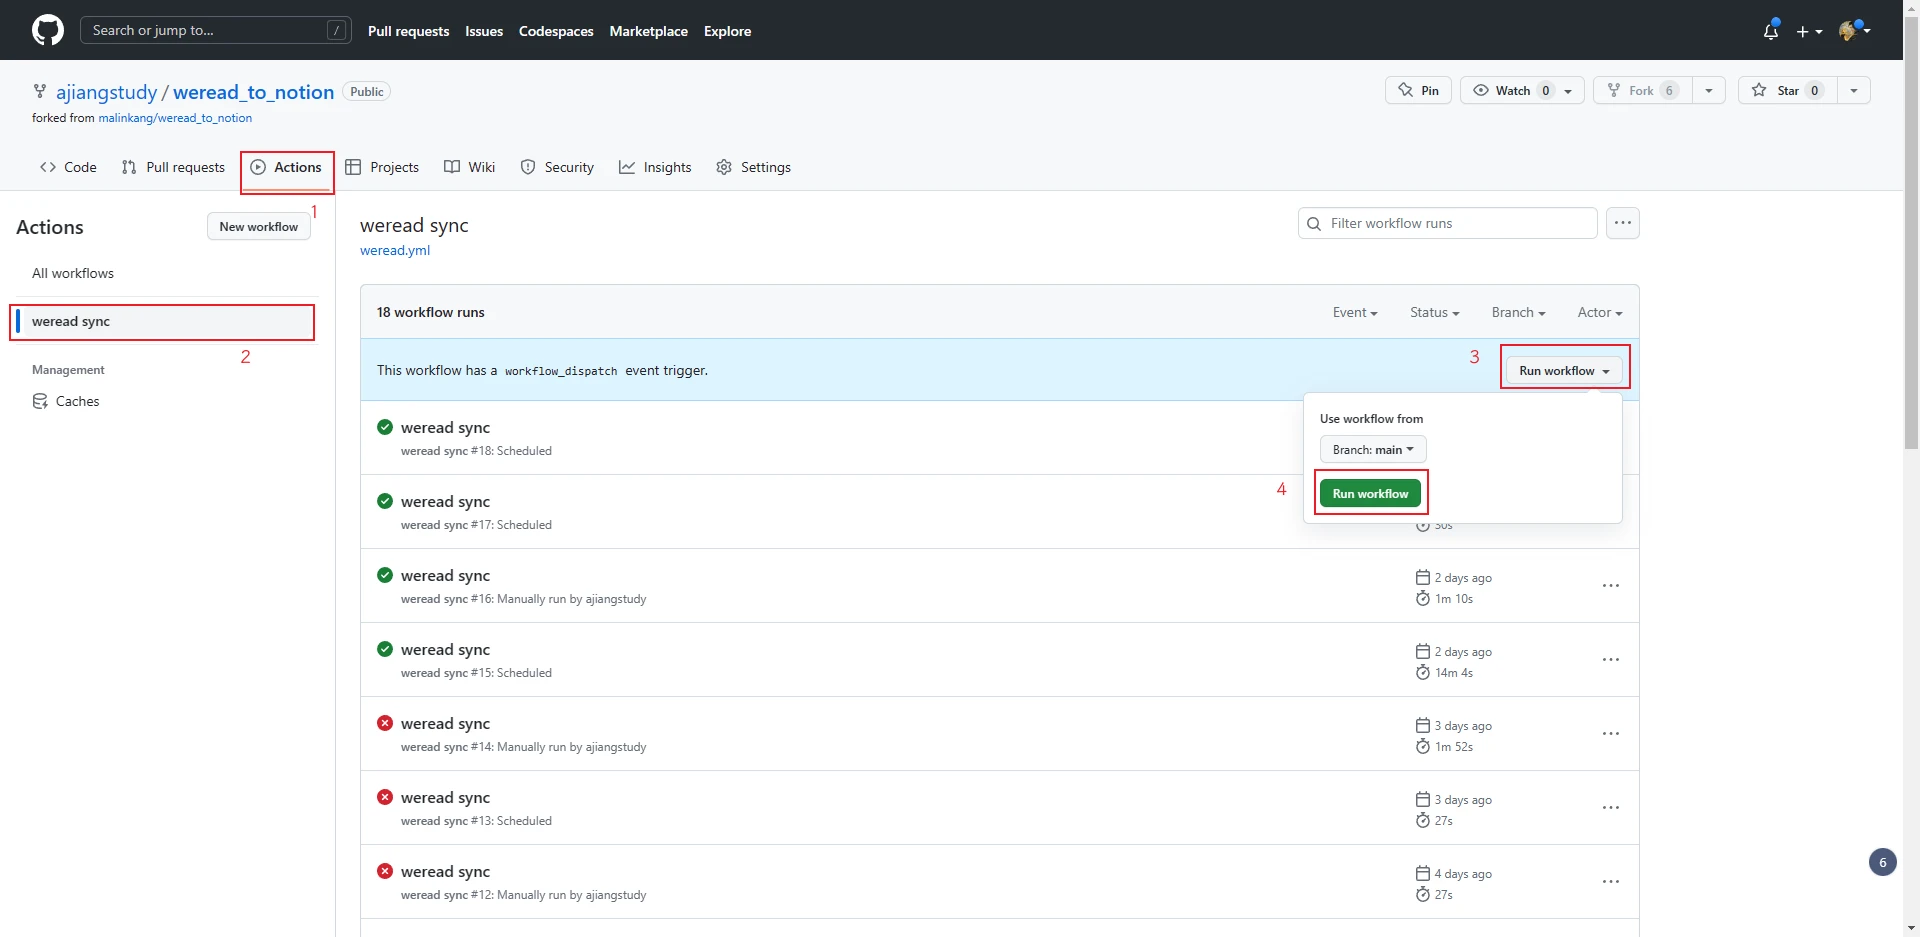
Task: Choose branch from the Branch: main selector
Action: coord(1373,449)
